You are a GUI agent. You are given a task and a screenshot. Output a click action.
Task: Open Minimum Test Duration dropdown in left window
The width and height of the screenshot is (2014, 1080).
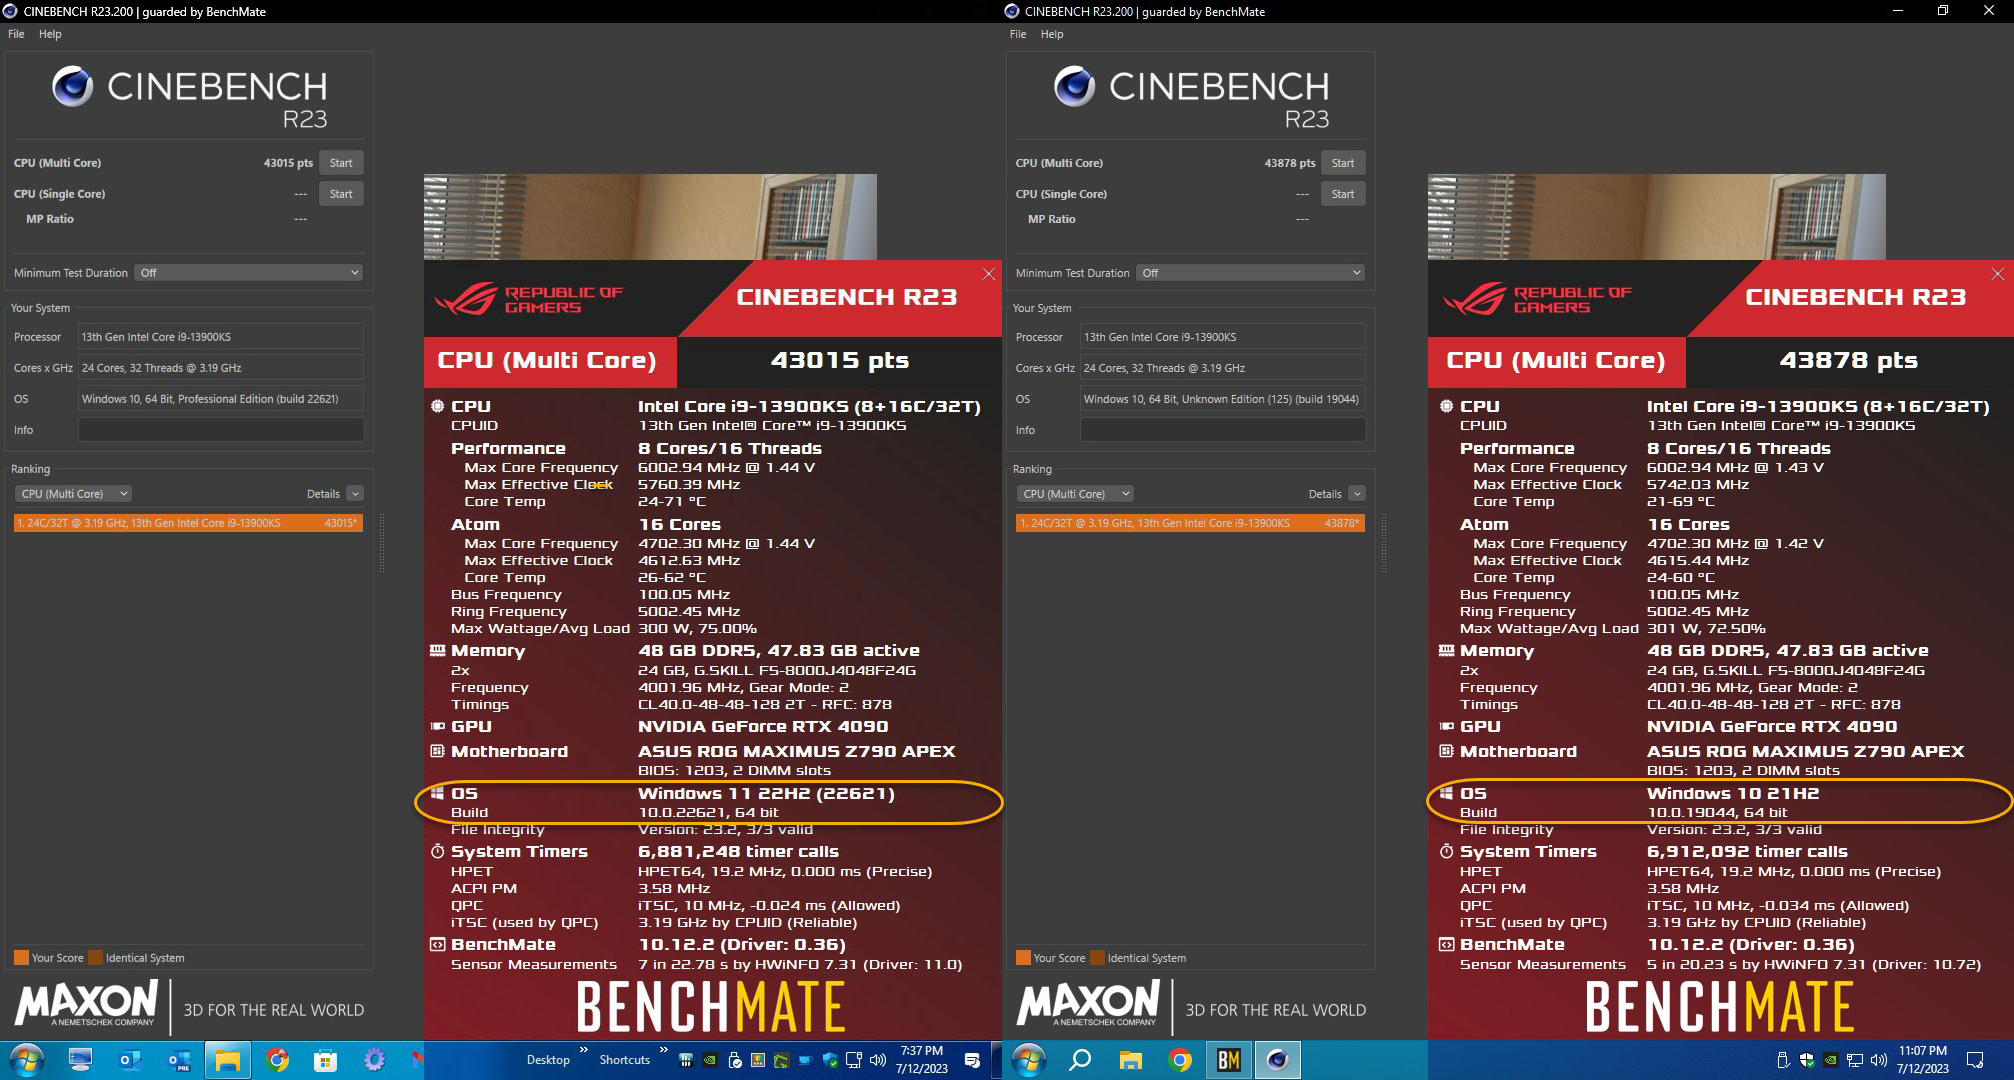[248, 273]
